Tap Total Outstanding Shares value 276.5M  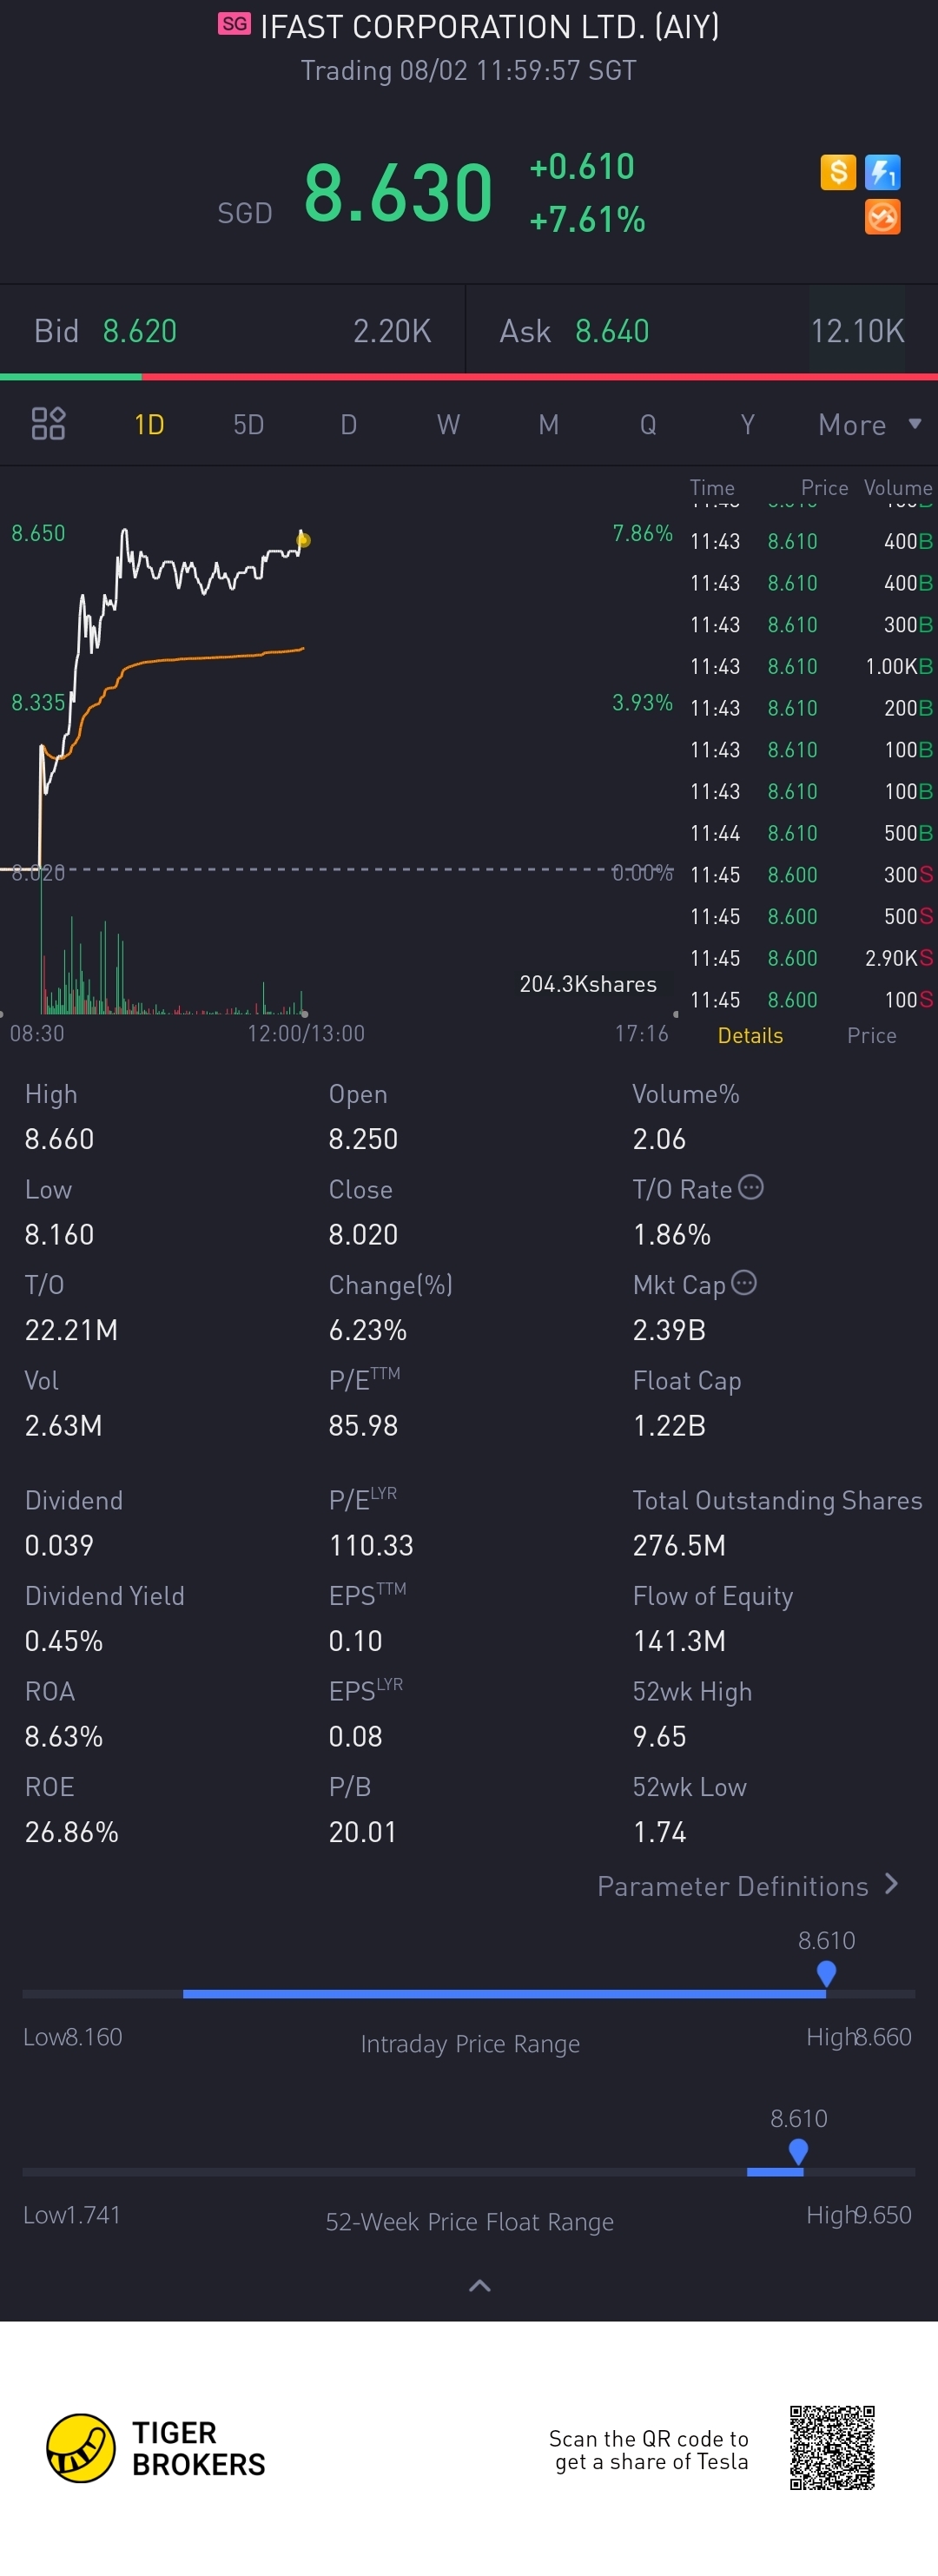(x=679, y=1545)
